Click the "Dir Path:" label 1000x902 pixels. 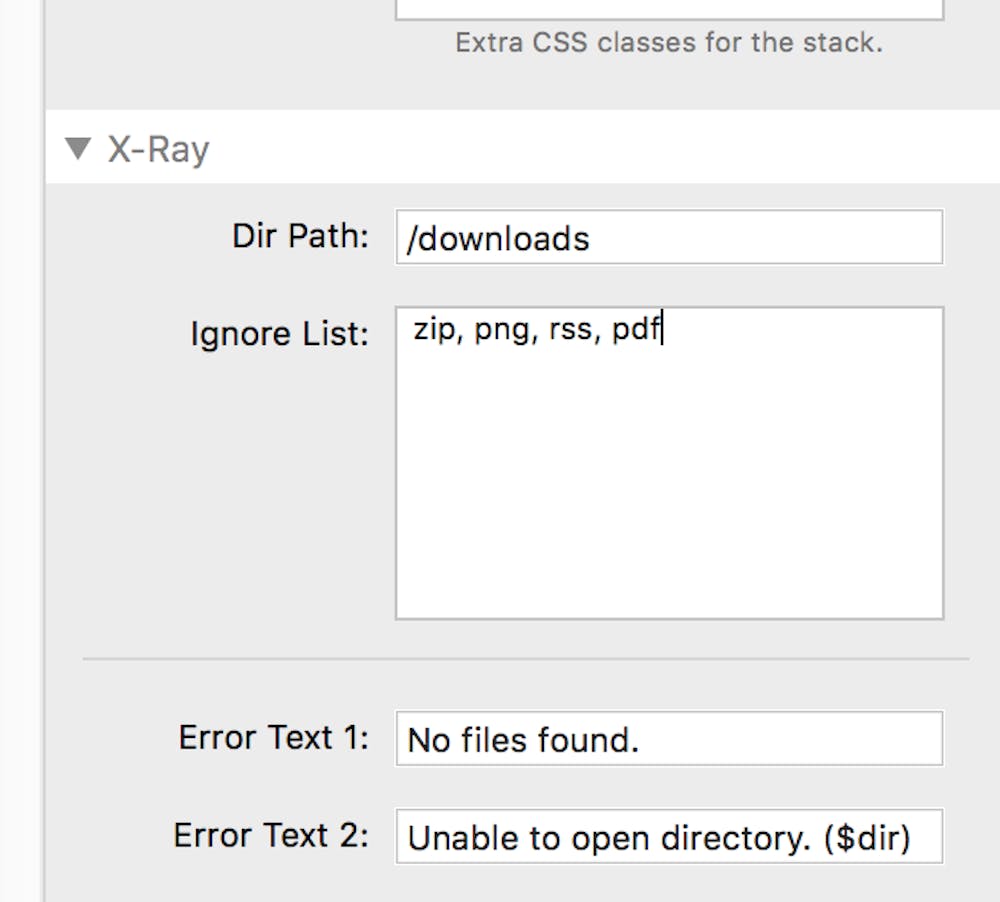pyautogui.click(x=300, y=237)
